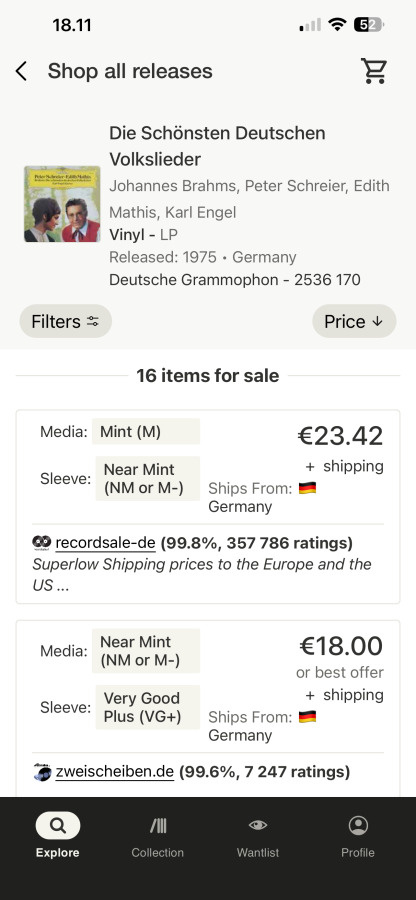Tap the zweischeiben.de seller avatar icon

pyautogui.click(x=42, y=772)
